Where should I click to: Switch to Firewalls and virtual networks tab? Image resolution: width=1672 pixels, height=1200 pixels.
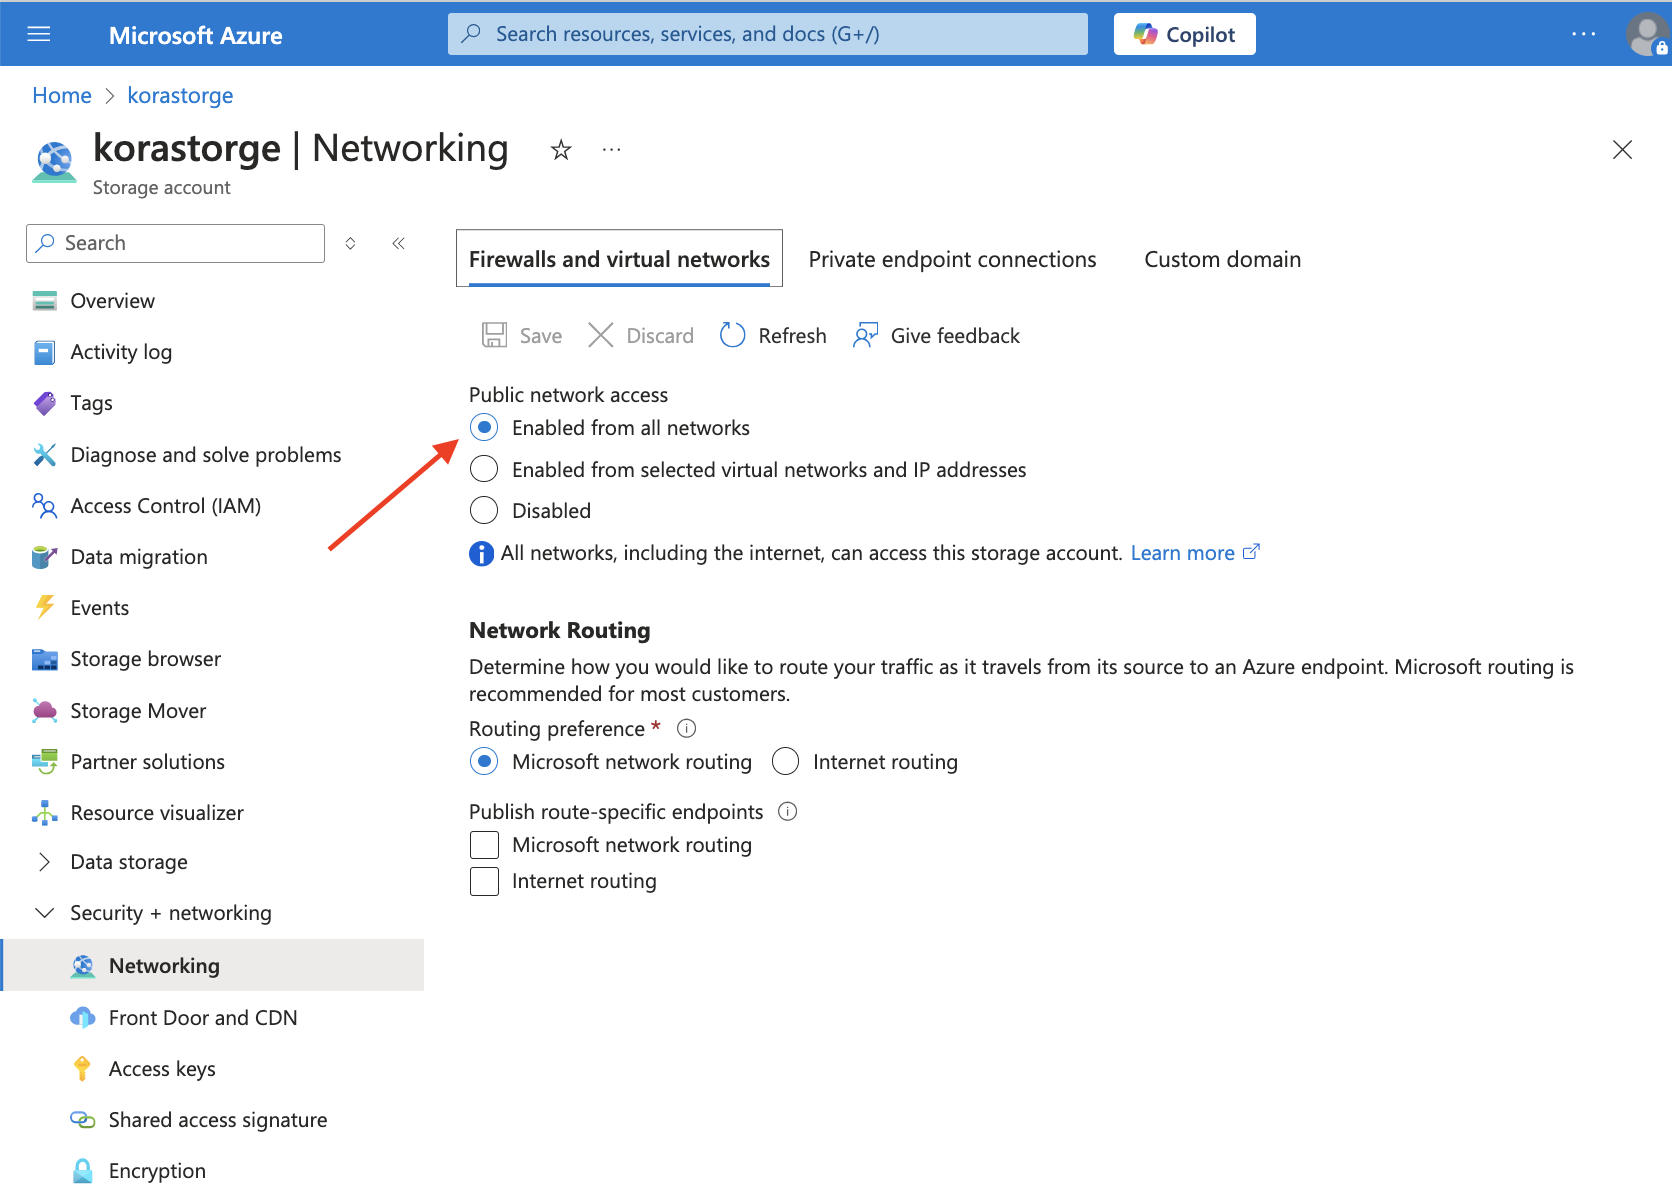point(619,259)
